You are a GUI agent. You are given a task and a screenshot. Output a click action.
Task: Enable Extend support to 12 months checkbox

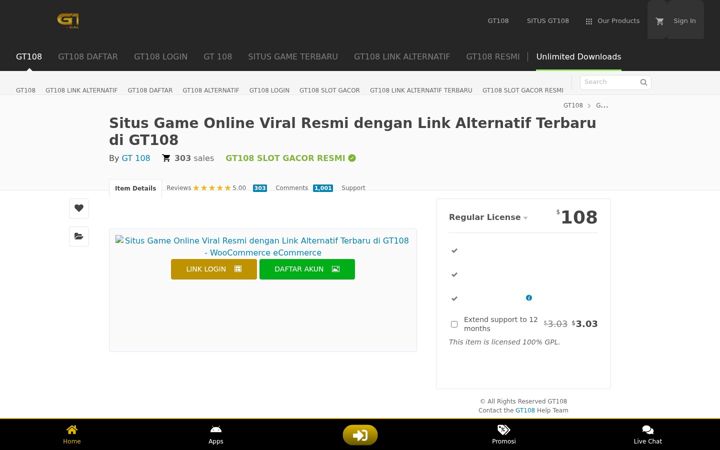click(x=454, y=324)
